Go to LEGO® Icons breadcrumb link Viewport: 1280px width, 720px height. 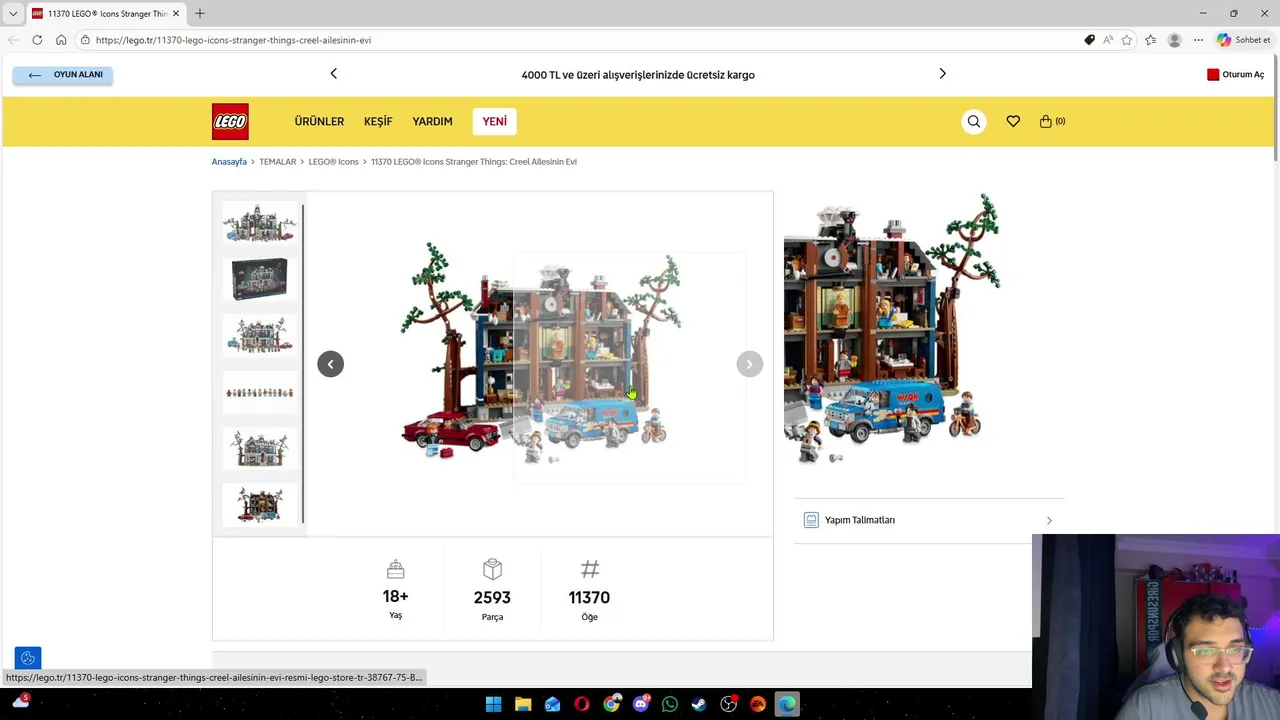[333, 161]
